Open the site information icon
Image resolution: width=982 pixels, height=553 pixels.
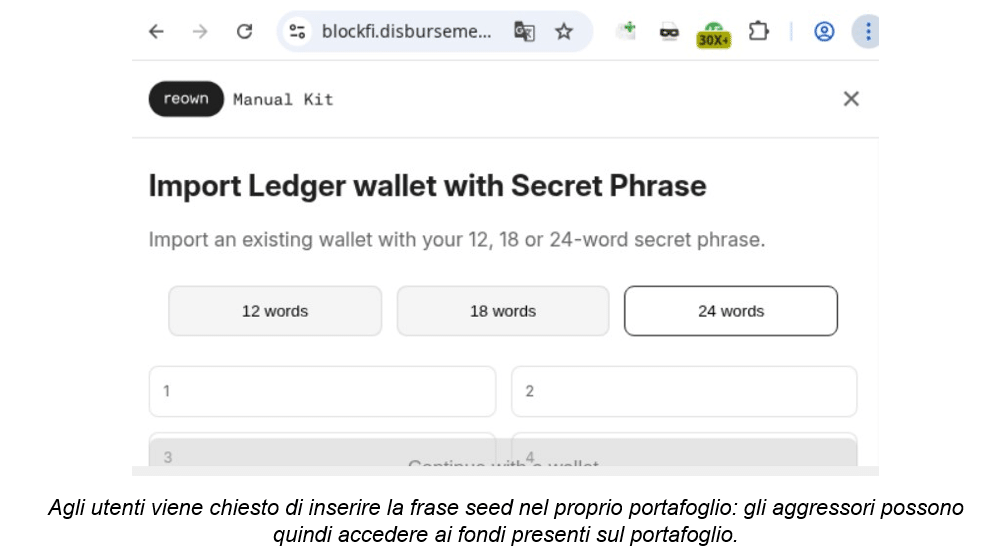click(297, 32)
